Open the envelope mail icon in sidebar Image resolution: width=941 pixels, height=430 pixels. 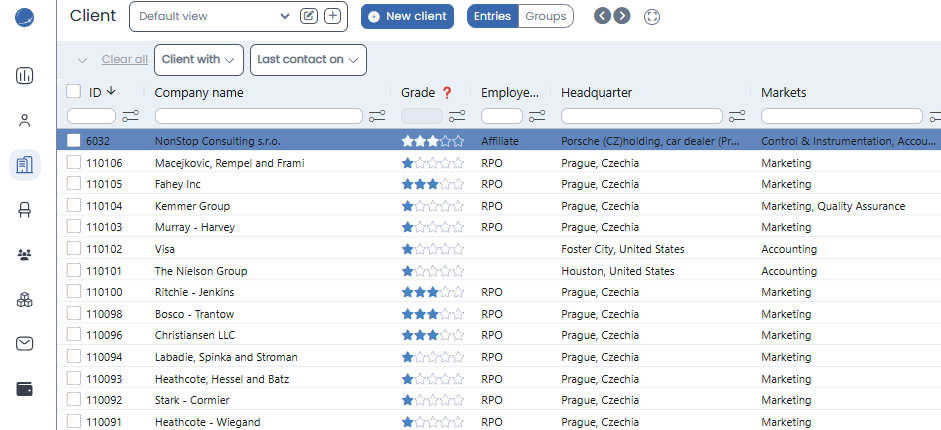point(25,344)
